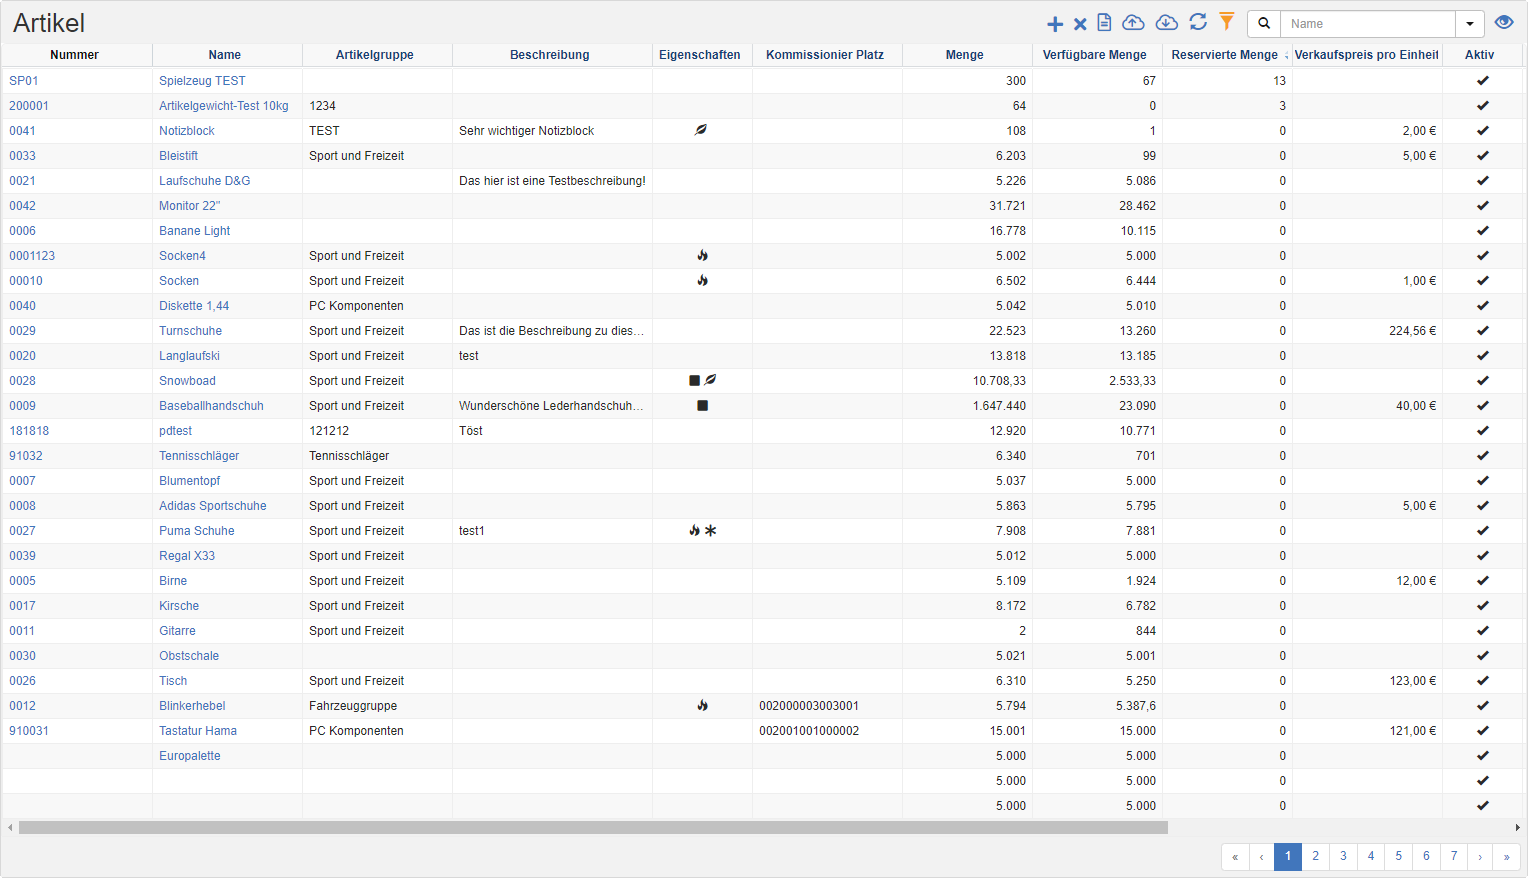
Task: Sort table by Nummer column header
Action: point(75,55)
